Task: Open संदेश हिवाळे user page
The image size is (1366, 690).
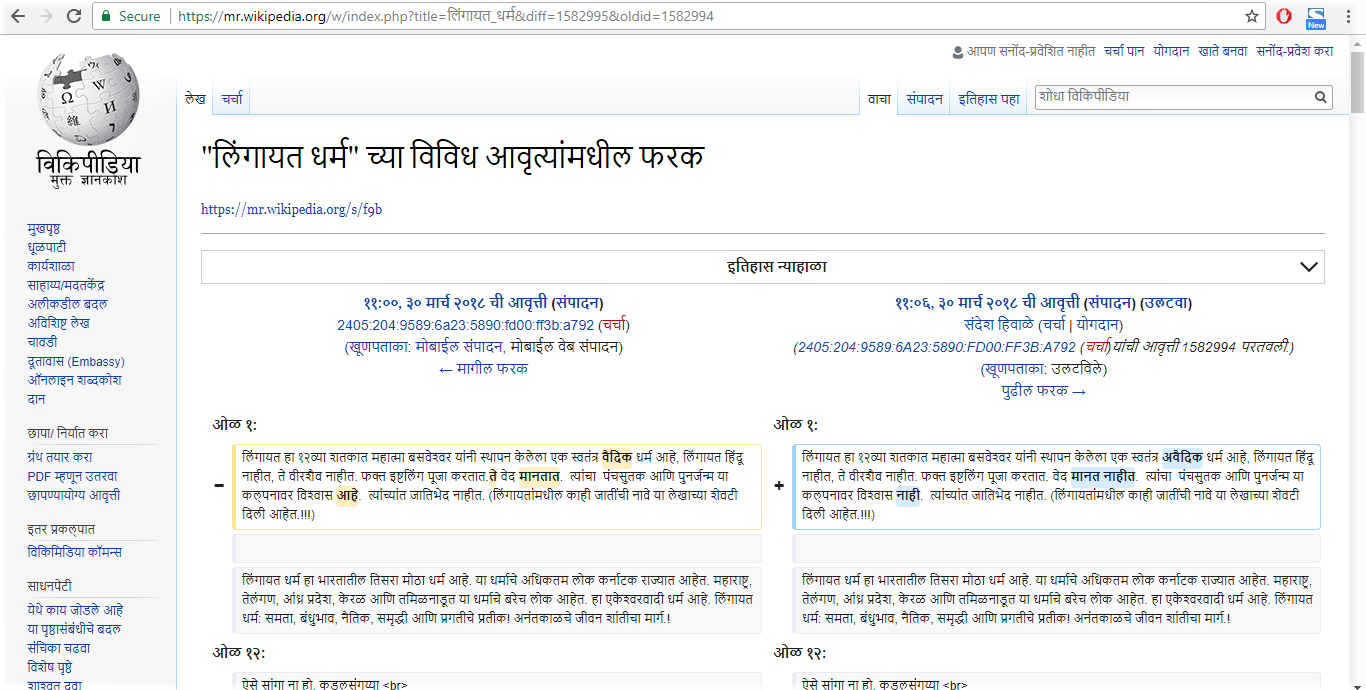Action: click(x=998, y=325)
